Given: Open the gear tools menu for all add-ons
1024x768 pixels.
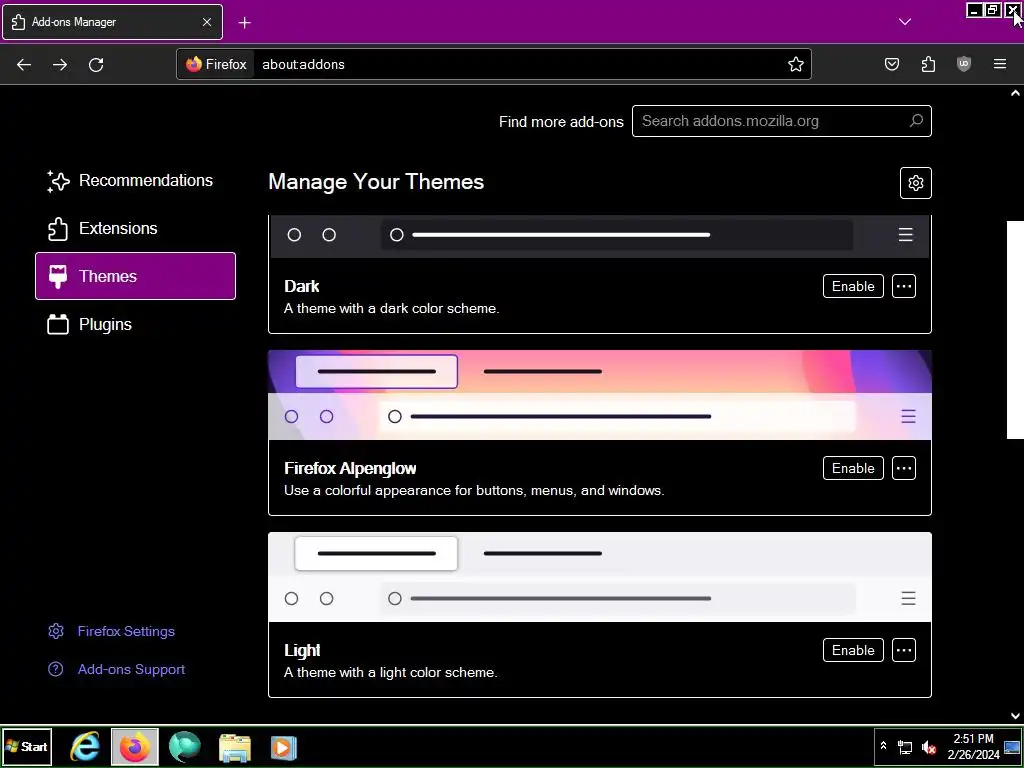Looking at the screenshot, I should 916,183.
